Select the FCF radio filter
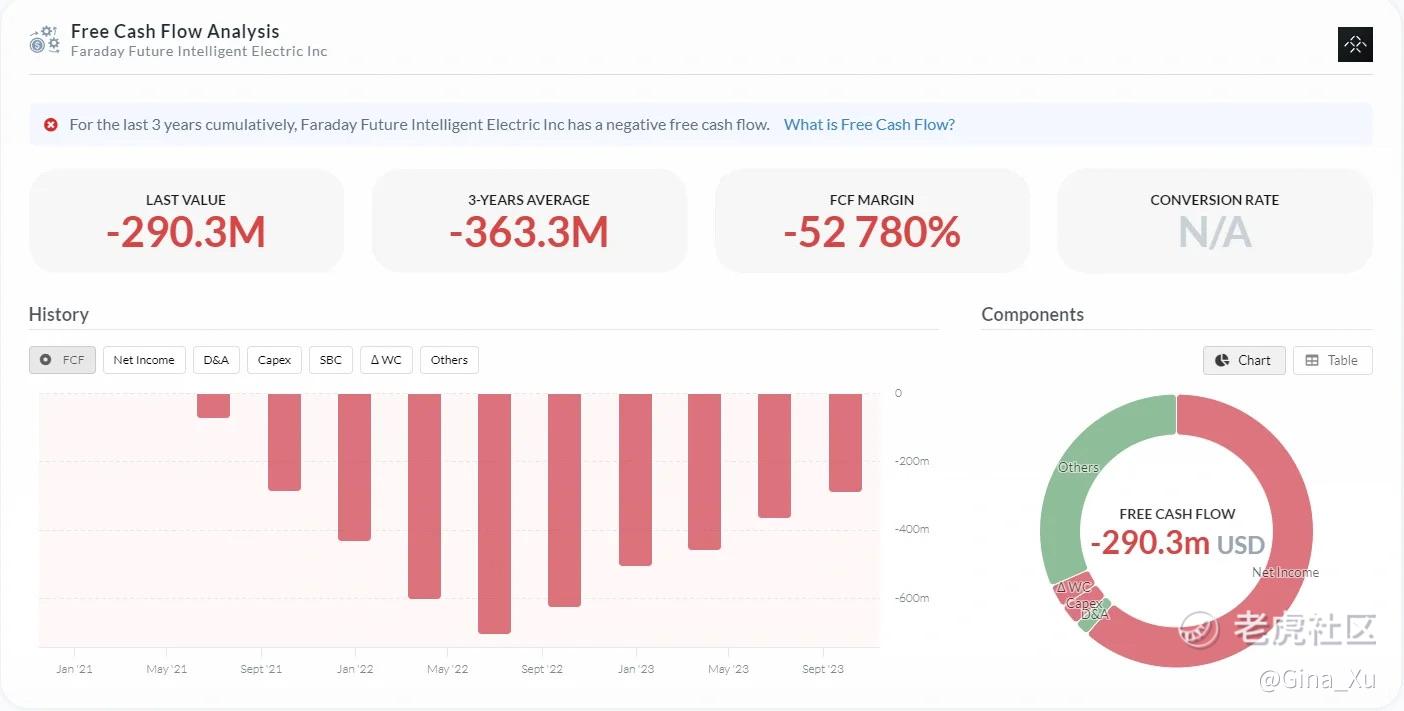Screen dimensions: 1404x711 [62, 360]
